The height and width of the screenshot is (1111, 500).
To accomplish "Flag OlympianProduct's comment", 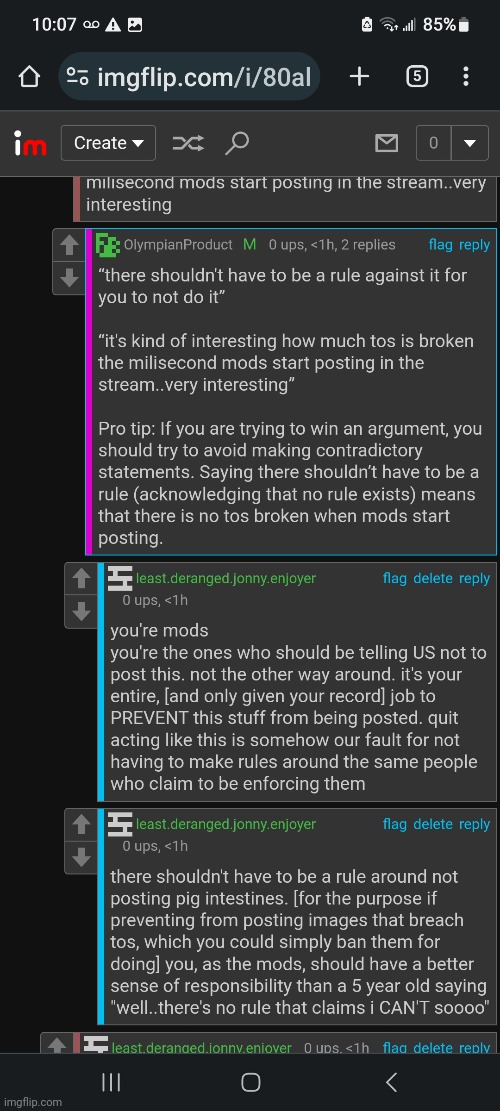I will 441,244.
